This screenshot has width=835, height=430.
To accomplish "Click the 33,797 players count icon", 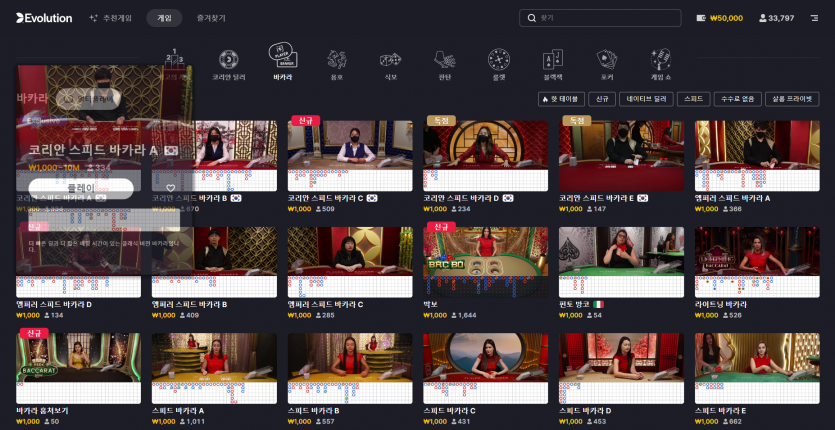I will tap(762, 18).
